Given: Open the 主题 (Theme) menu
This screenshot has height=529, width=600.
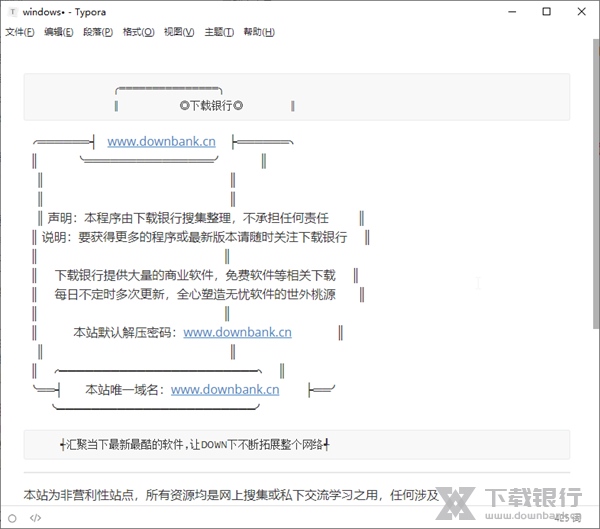Looking at the screenshot, I should point(219,32).
